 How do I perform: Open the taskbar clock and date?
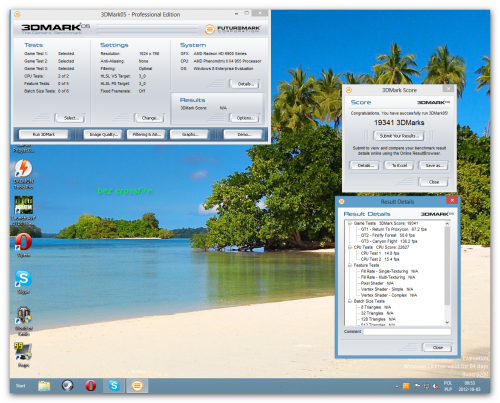point(469,386)
